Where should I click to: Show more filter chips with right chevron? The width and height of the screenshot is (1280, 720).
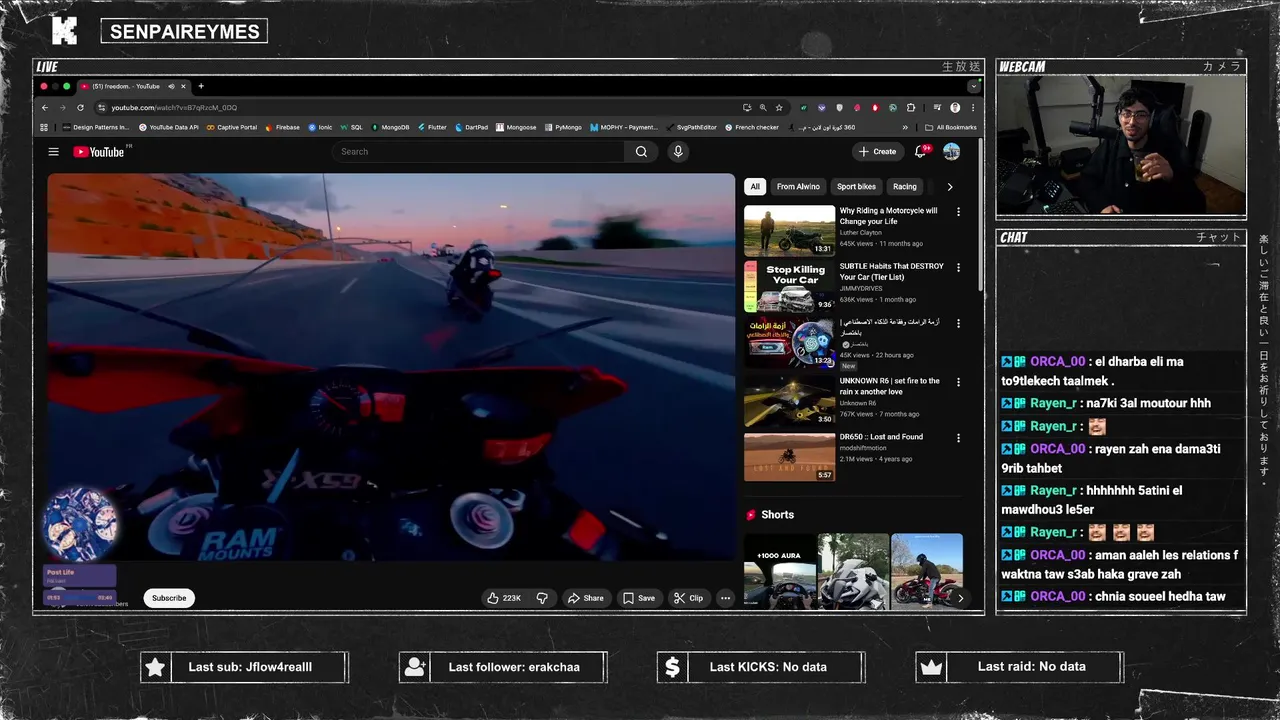(949, 187)
